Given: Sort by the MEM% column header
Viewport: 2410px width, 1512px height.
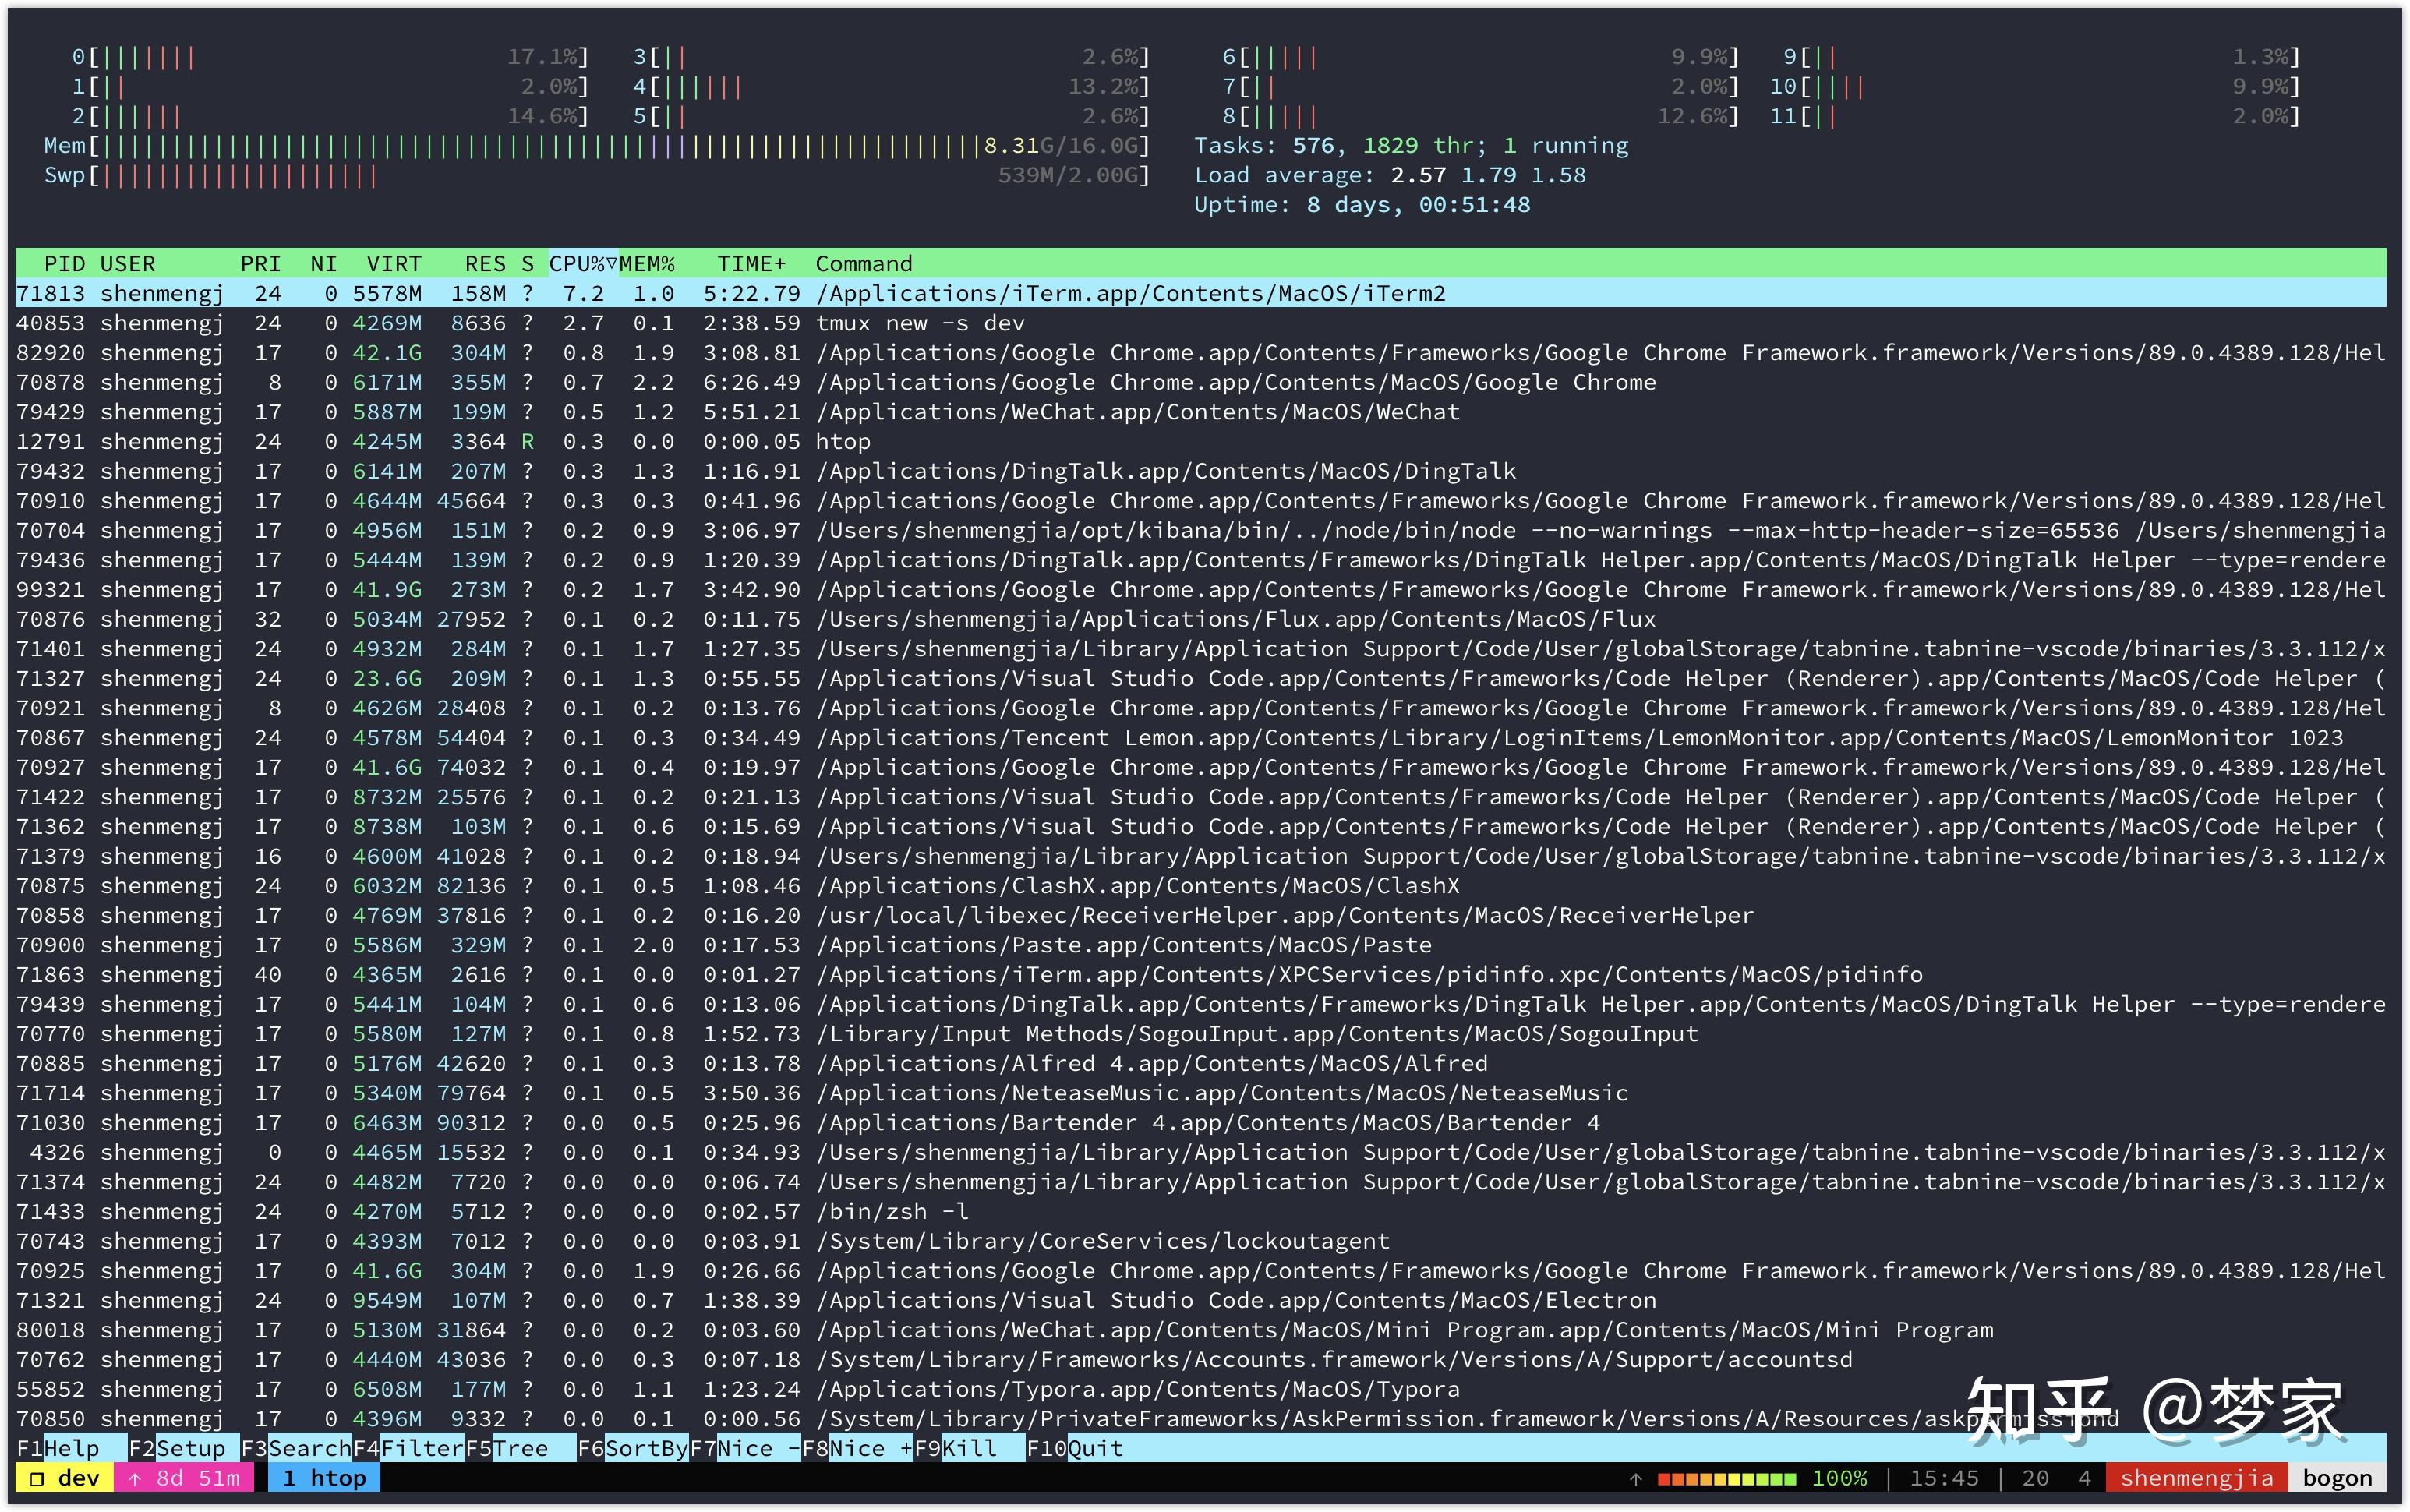Looking at the screenshot, I should tap(647, 264).
